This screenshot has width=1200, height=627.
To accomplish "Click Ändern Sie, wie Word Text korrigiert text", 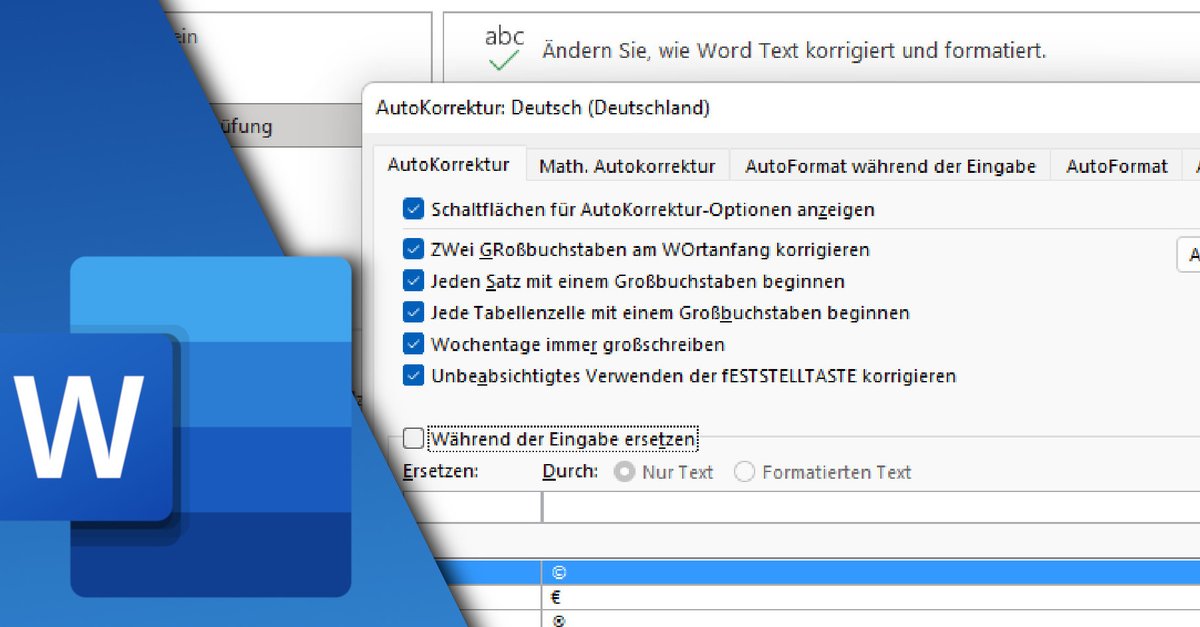I will click(x=794, y=50).
